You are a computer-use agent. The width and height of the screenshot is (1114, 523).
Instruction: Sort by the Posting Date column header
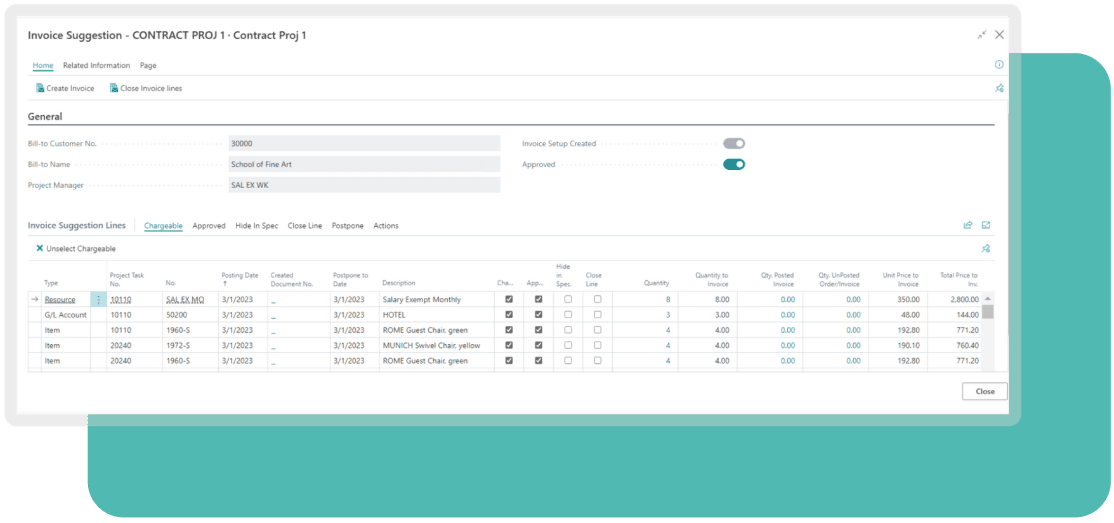click(239, 279)
